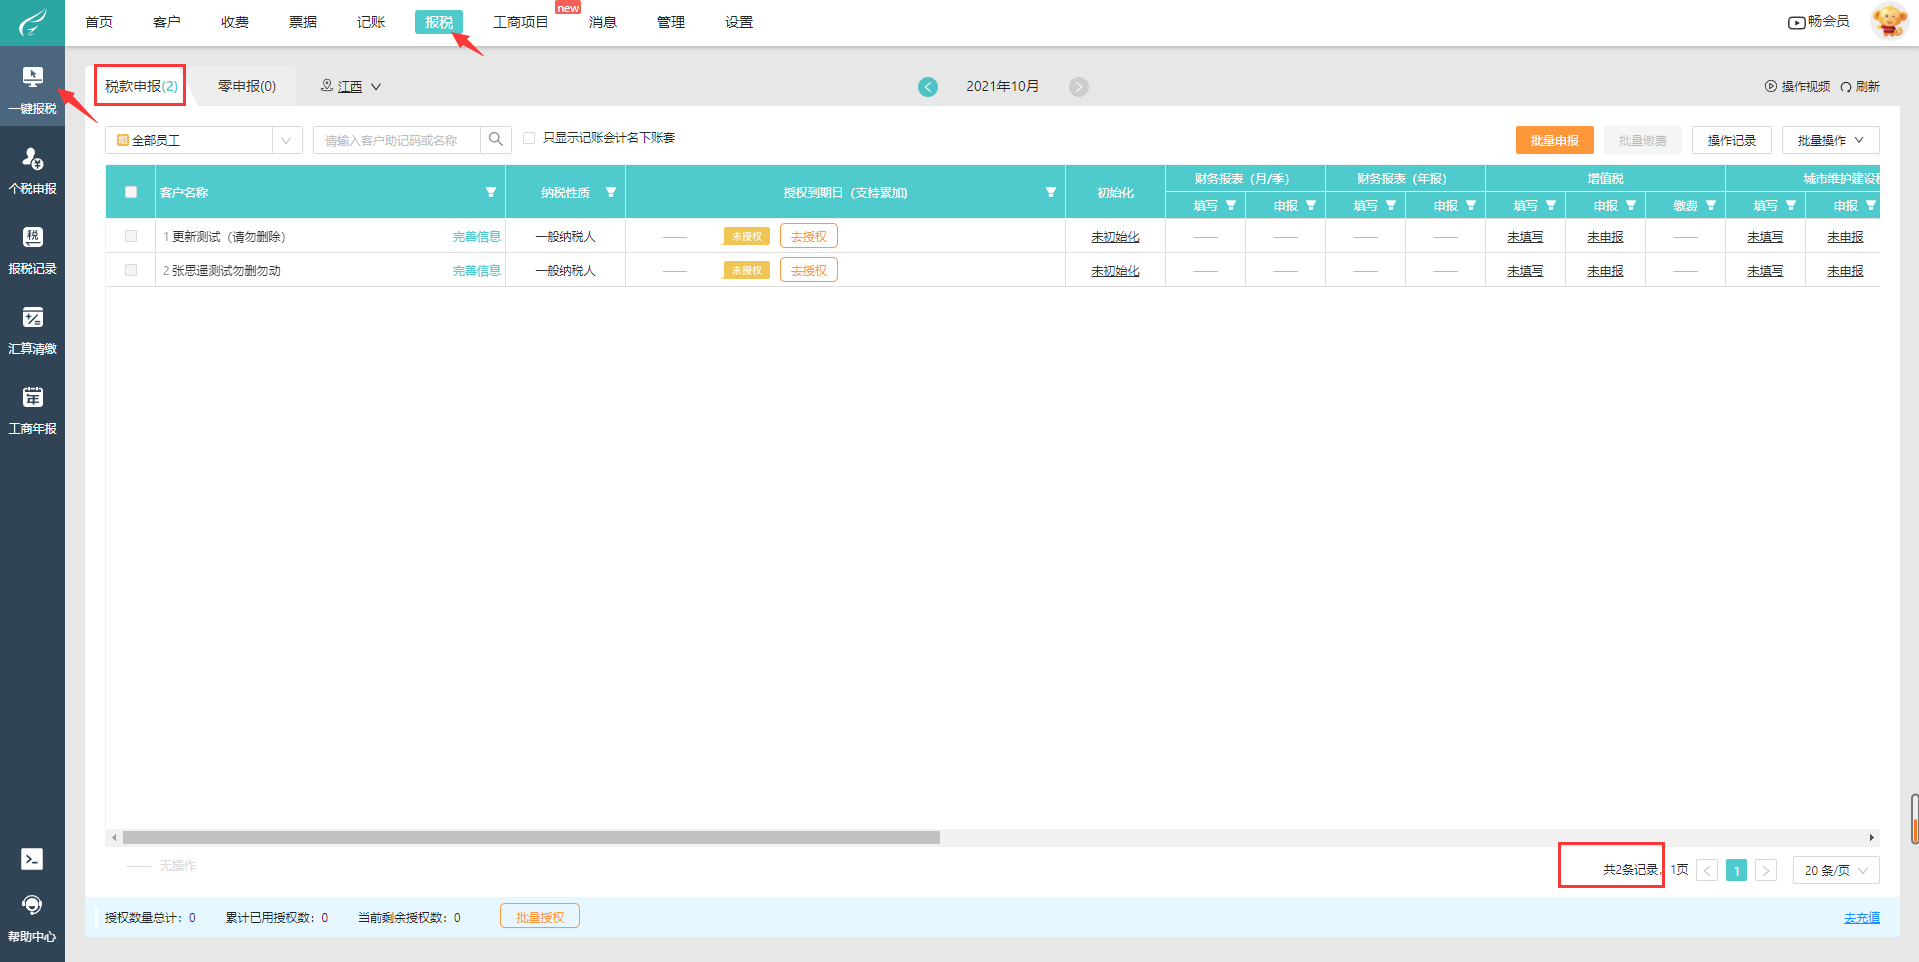The width and height of the screenshot is (1919, 962).
Task: Click 未初始化 link in 张思遥测试勿删勿动 row
Action: [x=1115, y=271]
